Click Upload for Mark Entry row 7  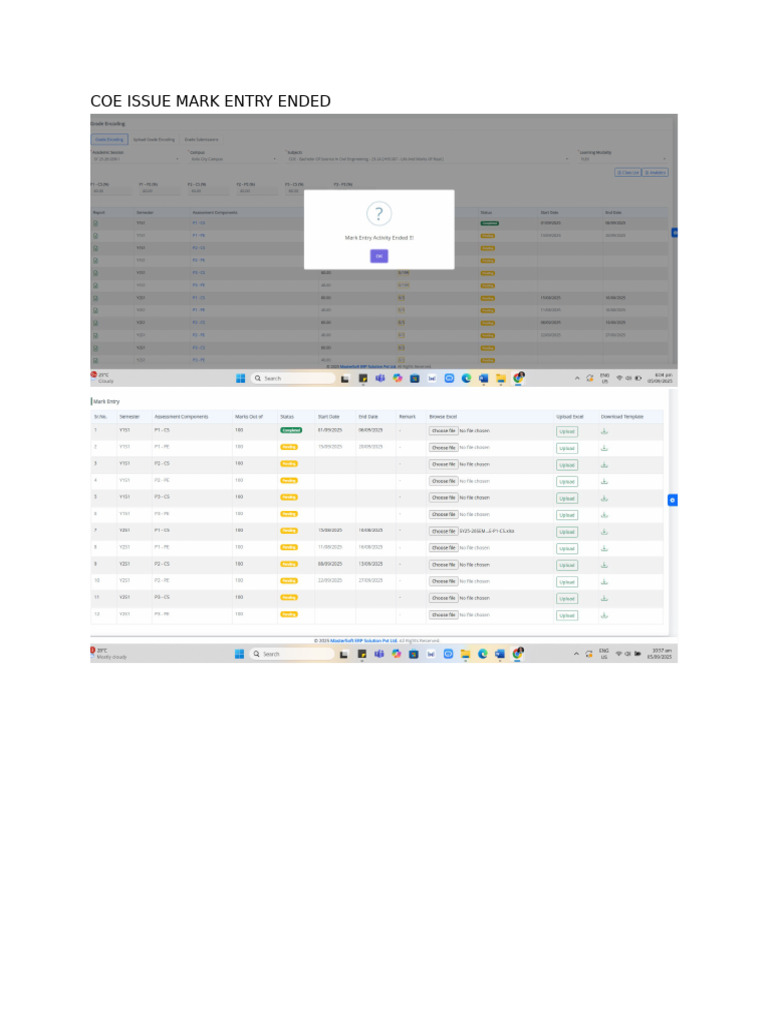click(x=567, y=532)
